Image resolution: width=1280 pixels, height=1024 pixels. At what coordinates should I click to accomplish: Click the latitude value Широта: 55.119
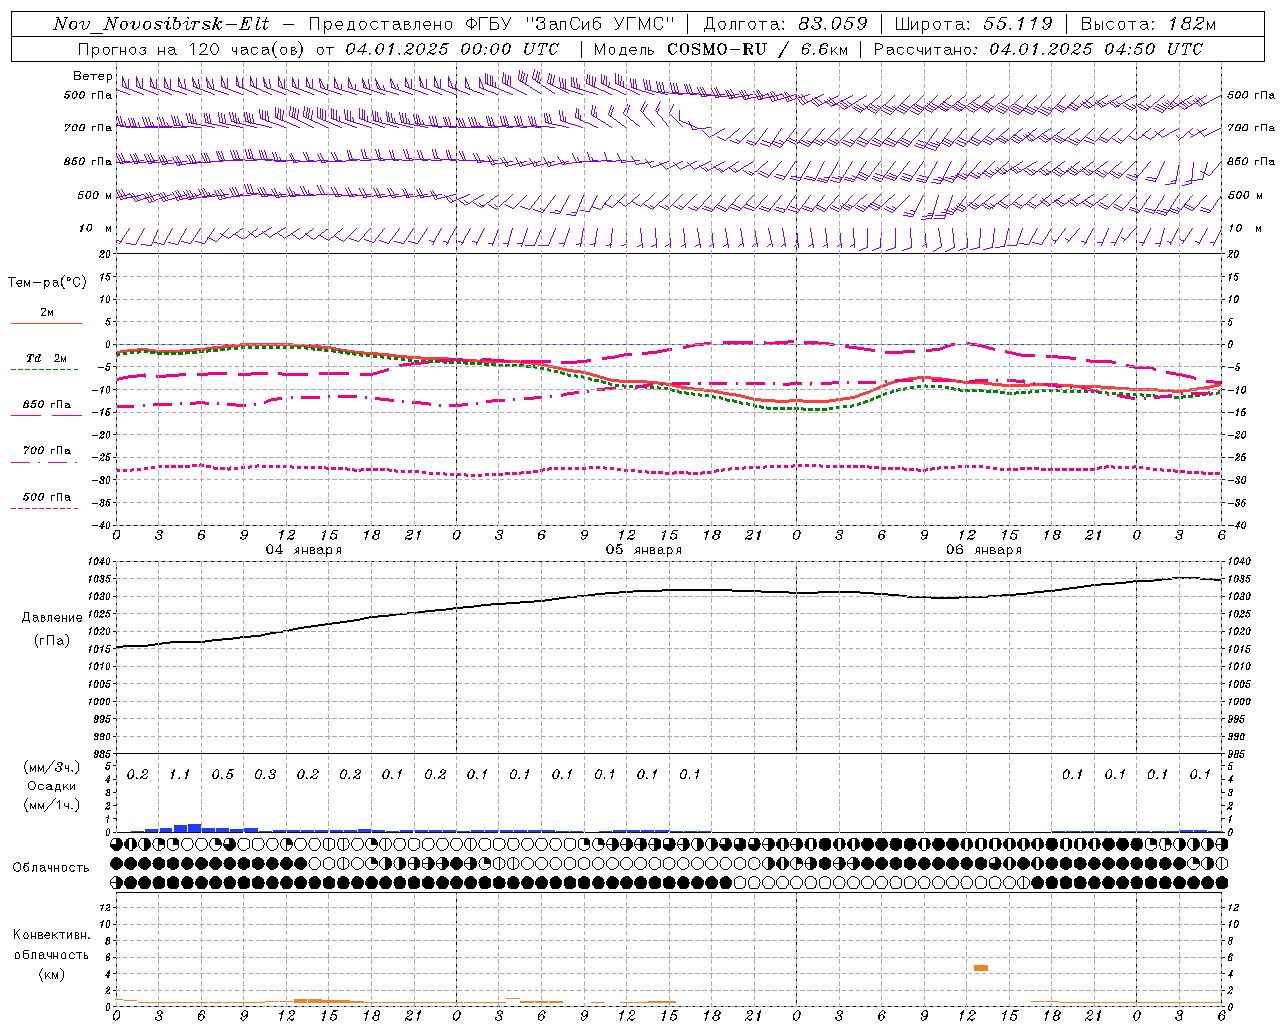pyautogui.click(x=974, y=24)
